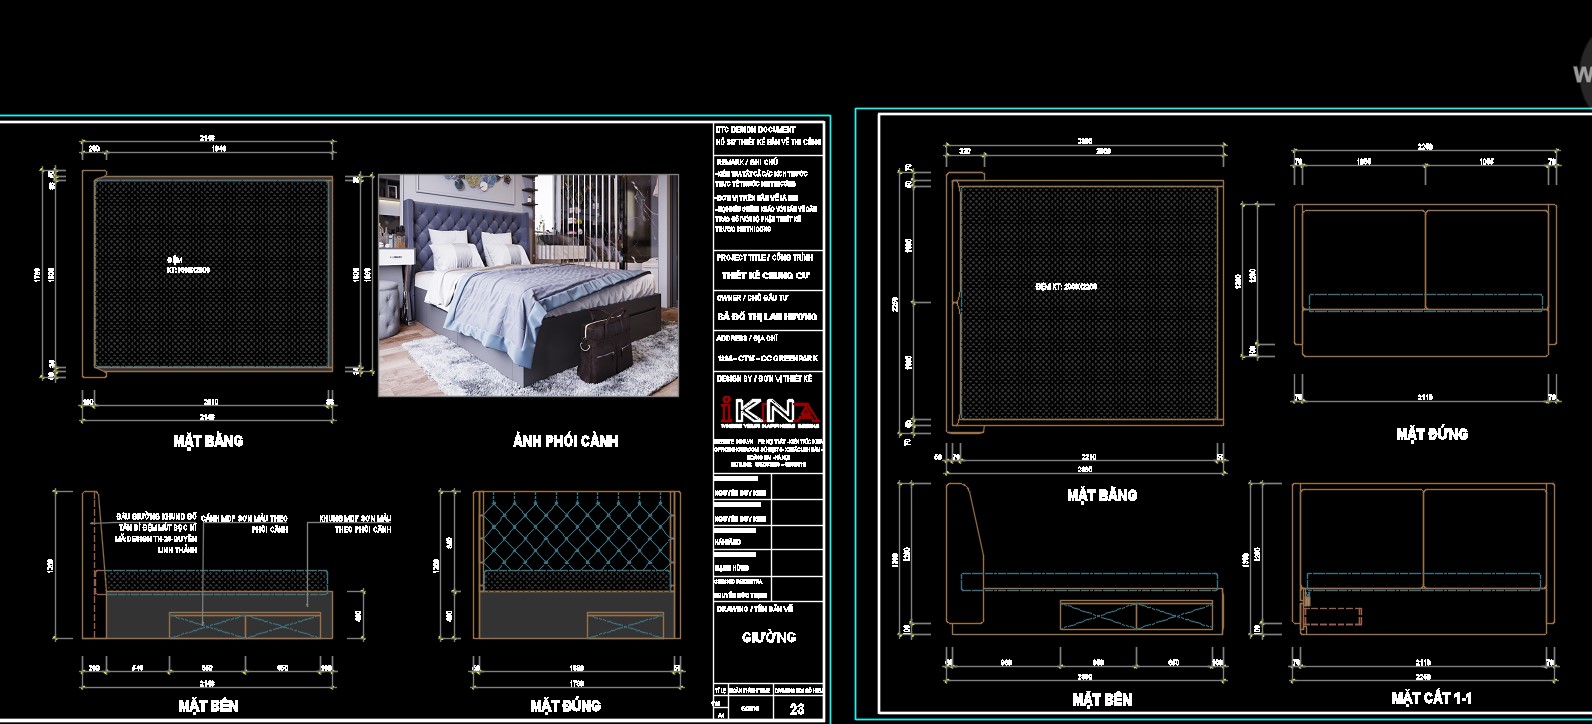The height and width of the screenshot is (724, 1592).
Task: Select the 'MẶT BẰNG' label under left plan
Action: coord(208,441)
